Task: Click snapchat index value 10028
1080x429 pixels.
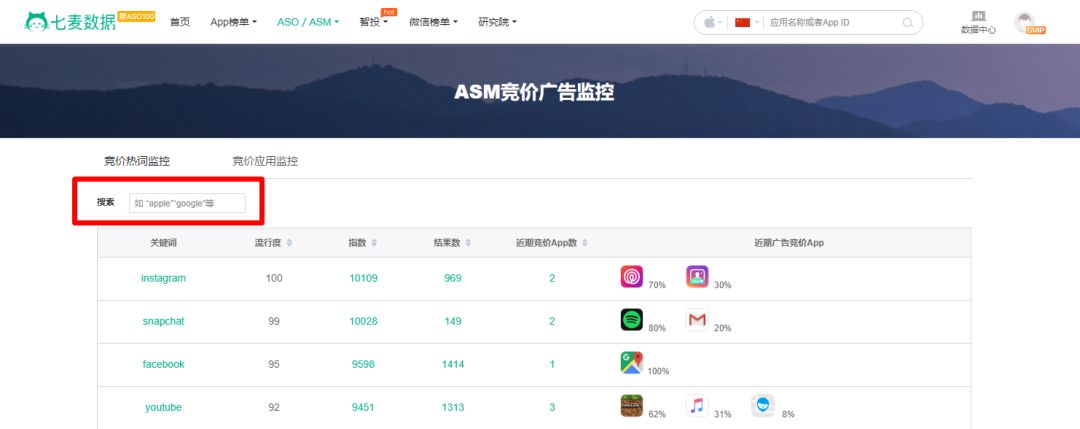Action: 363,321
